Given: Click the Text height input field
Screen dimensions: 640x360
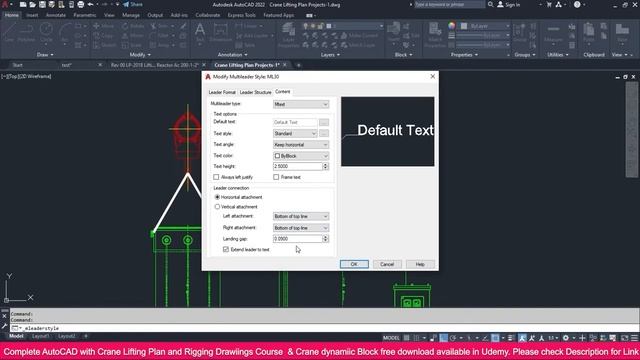Looking at the screenshot, I should coord(298,167).
